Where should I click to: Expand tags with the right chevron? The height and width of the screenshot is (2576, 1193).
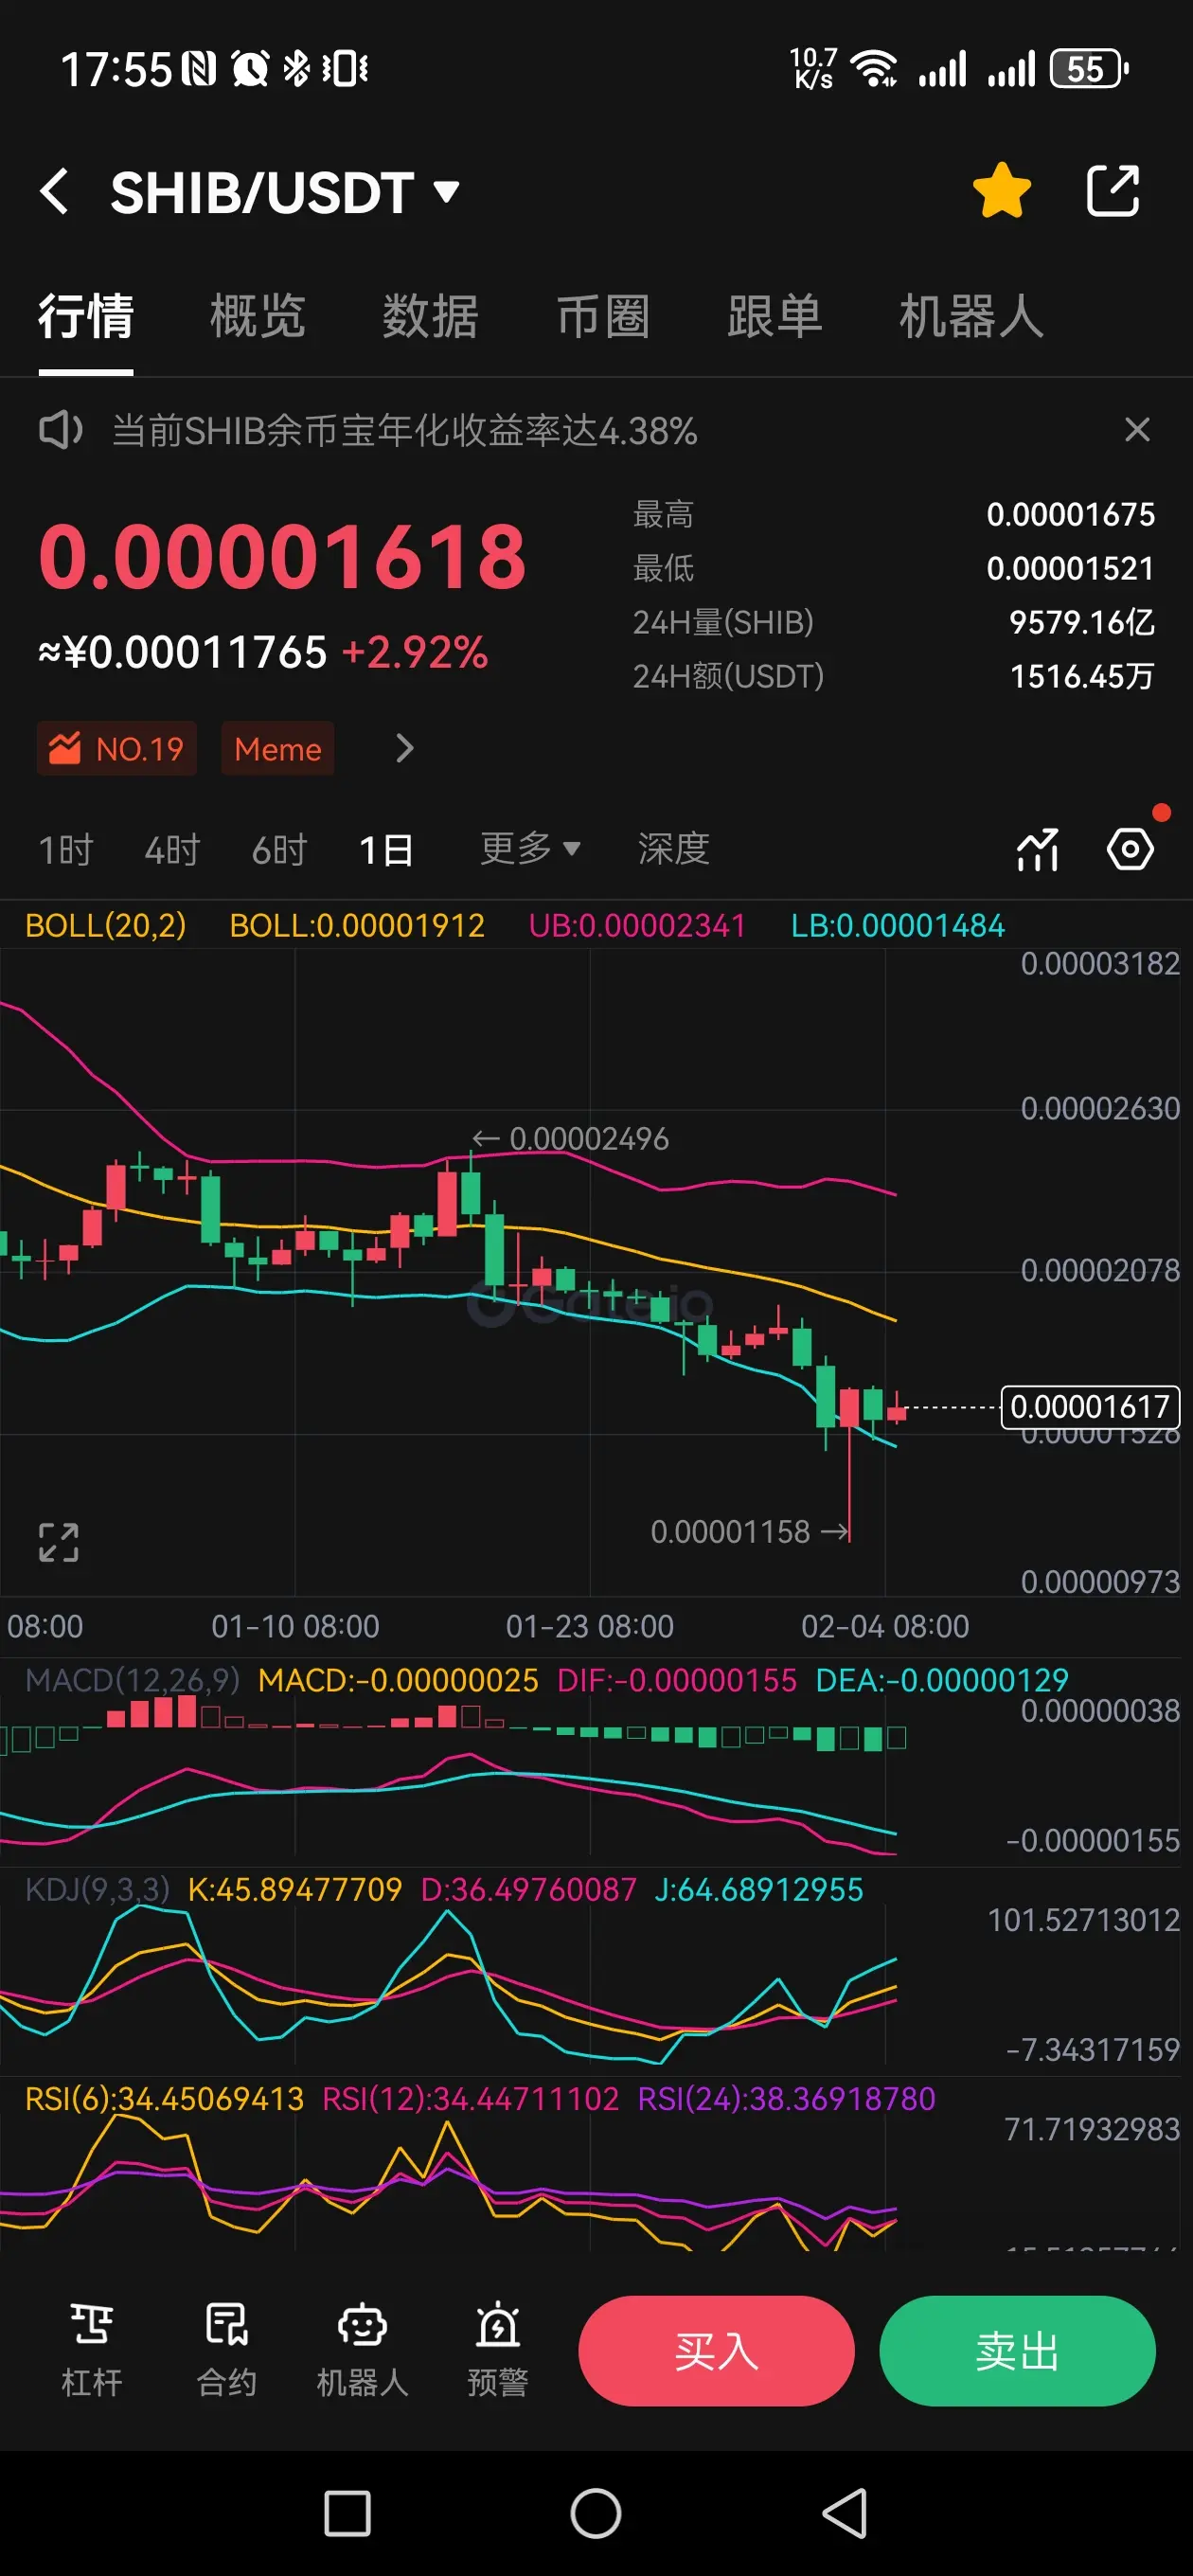point(404,748)
